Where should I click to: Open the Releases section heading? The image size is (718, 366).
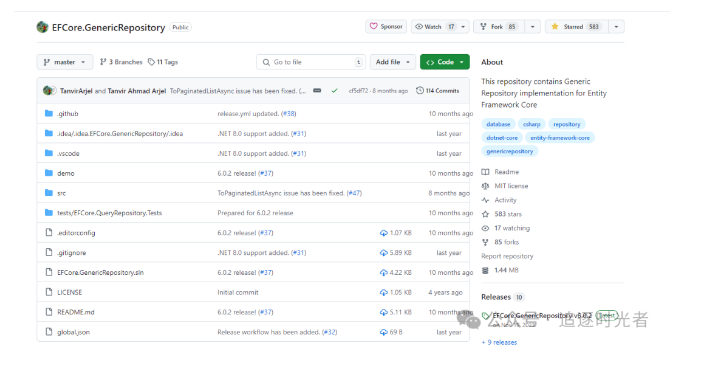496,297
